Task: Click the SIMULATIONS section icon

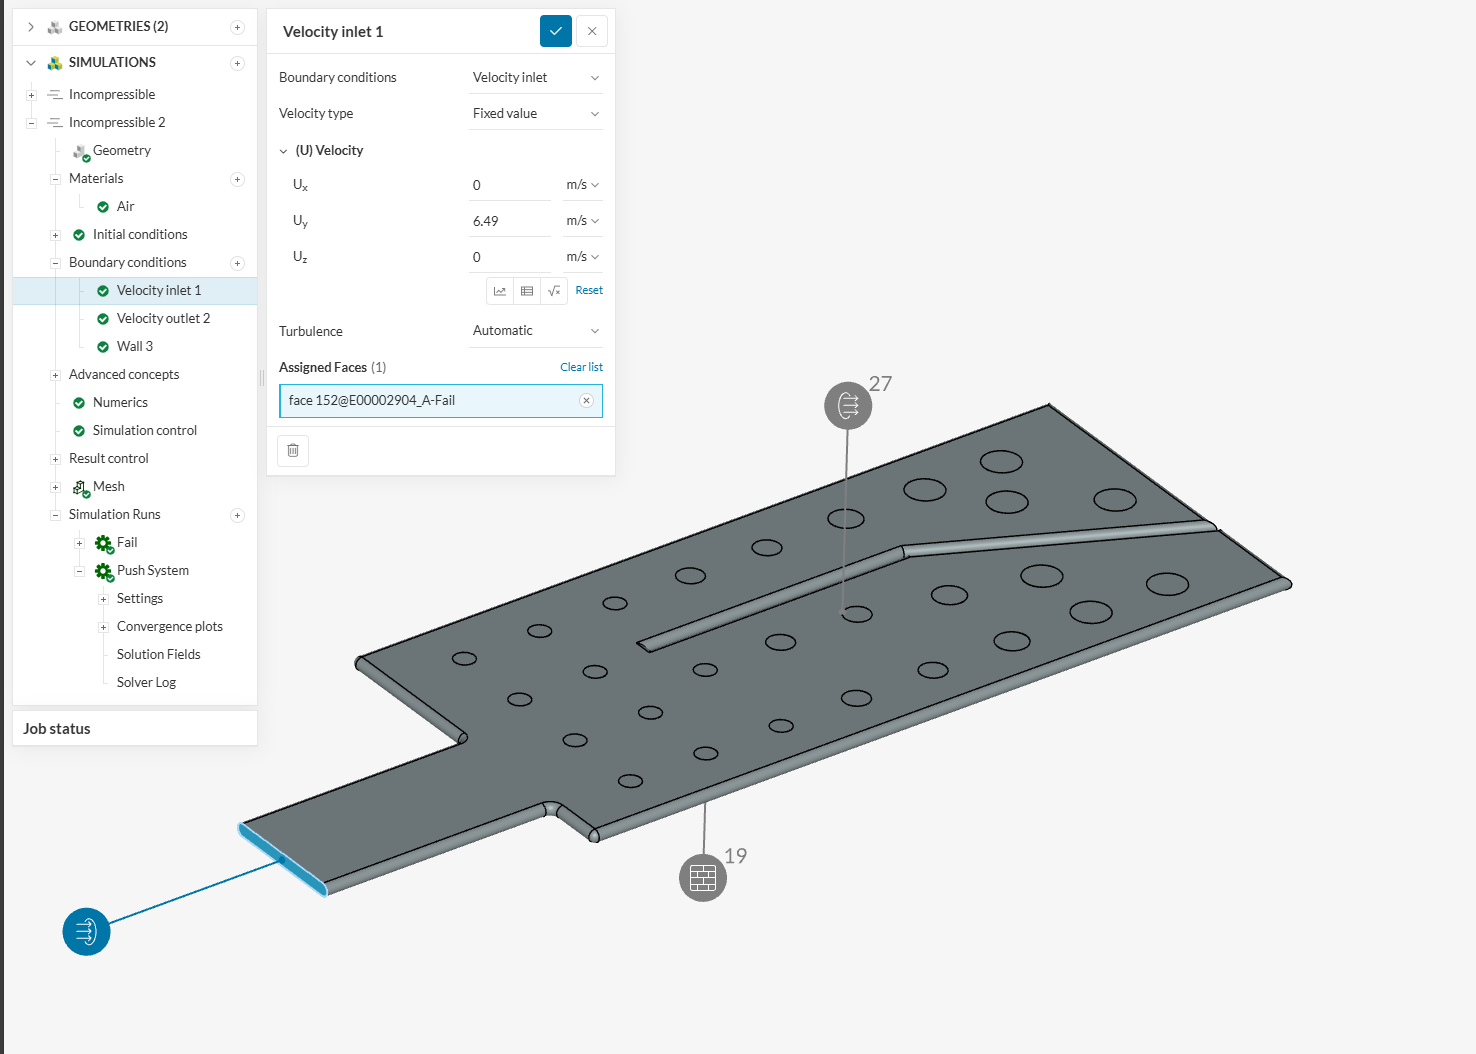Action: click(x=55, y=63)
